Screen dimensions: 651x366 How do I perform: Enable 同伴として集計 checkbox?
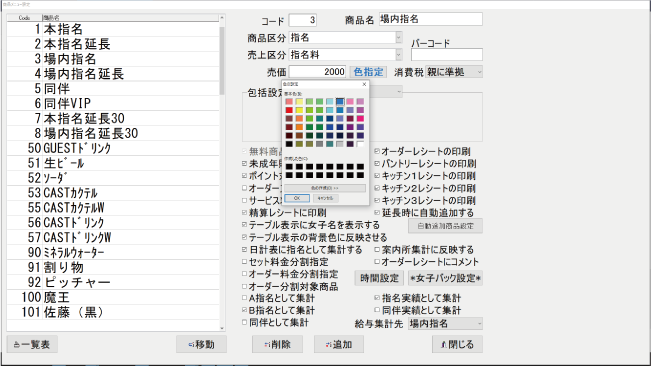click(x=245, y=322)
